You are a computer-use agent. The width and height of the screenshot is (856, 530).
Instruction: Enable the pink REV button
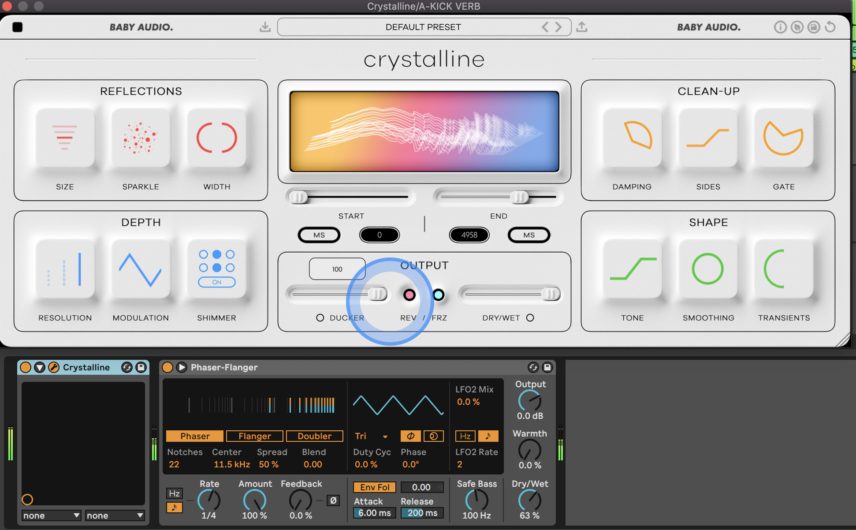pyautogui.click(x=409, y=295)
